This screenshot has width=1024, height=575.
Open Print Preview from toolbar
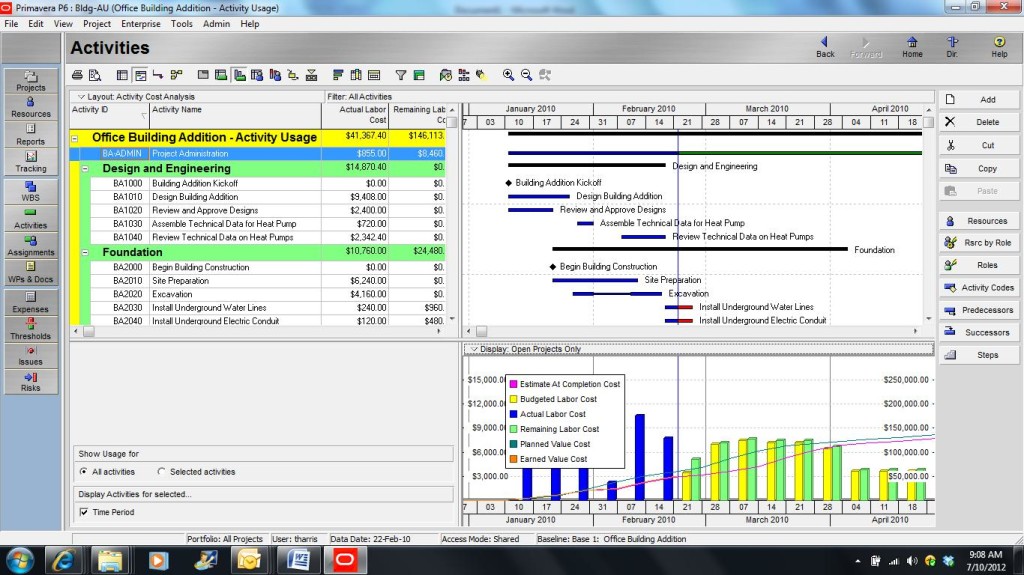coord(95,75)
